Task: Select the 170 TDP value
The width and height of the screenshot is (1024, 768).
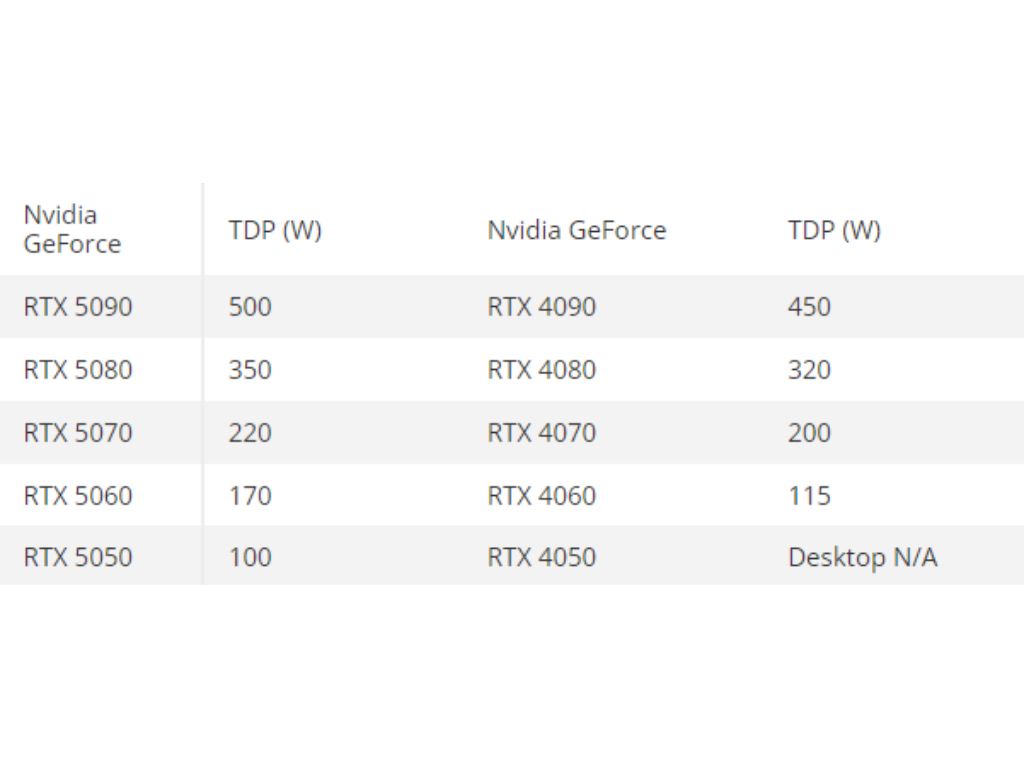Action: (x=250, y=496)
